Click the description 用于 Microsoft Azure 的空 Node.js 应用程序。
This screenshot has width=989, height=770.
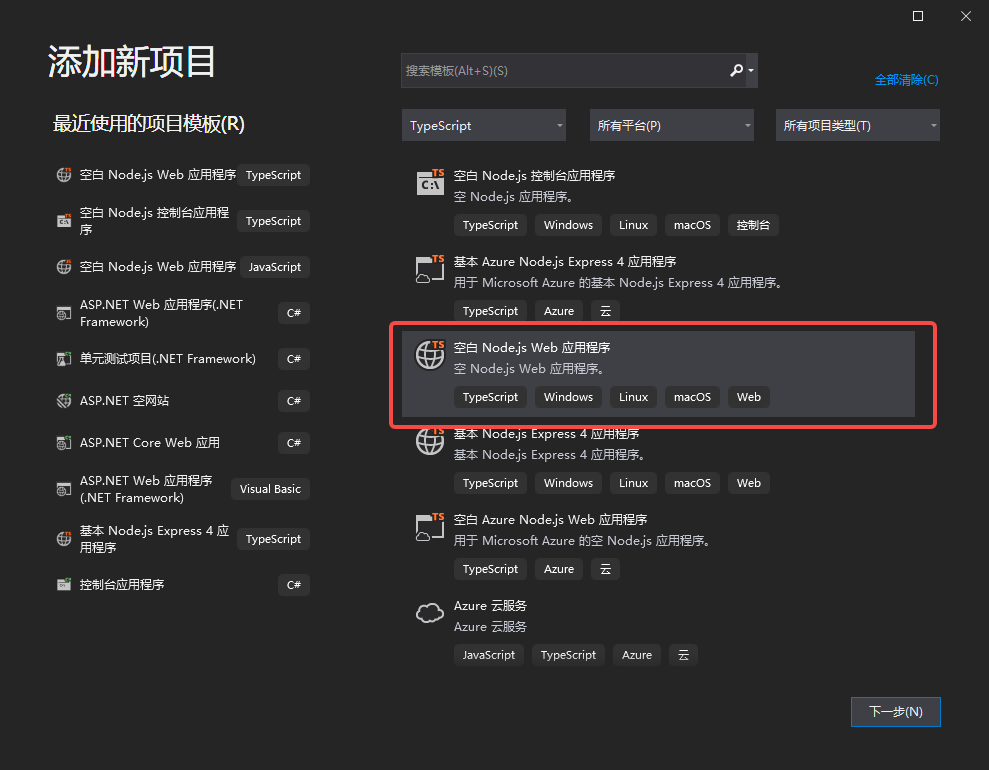tap(582, 541)
